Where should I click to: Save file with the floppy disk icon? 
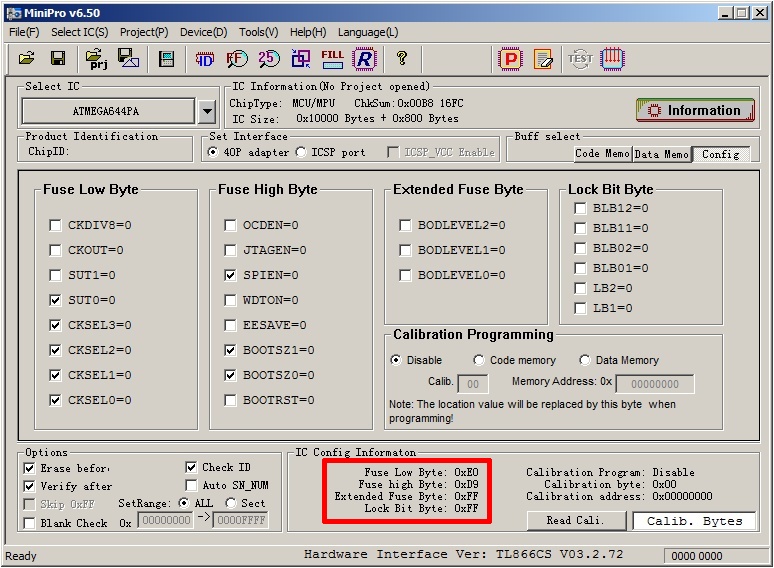pos(58,59)
